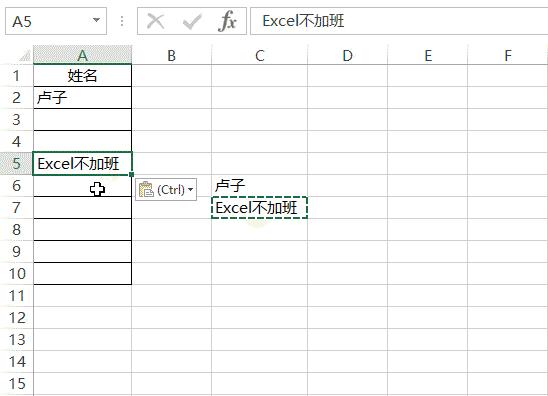The width and height of the screenshot is (548, 396).
Task: Select column C header
Action: coord(259,55)
